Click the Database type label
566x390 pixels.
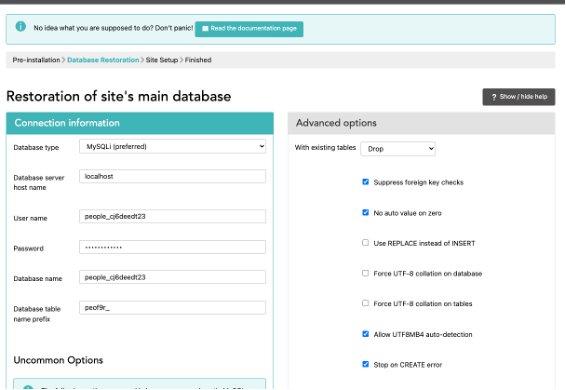tap(36, 147)
